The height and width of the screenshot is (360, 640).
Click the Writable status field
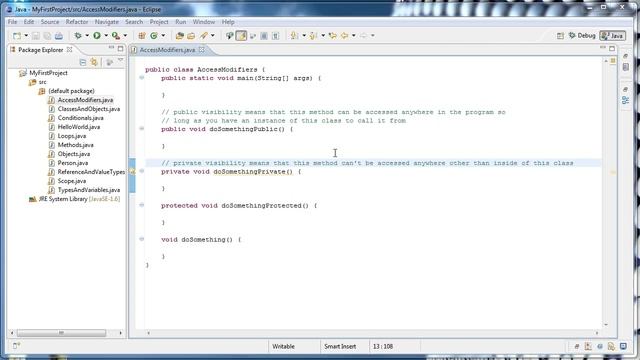pyautogui.click(x=283, y=346)
